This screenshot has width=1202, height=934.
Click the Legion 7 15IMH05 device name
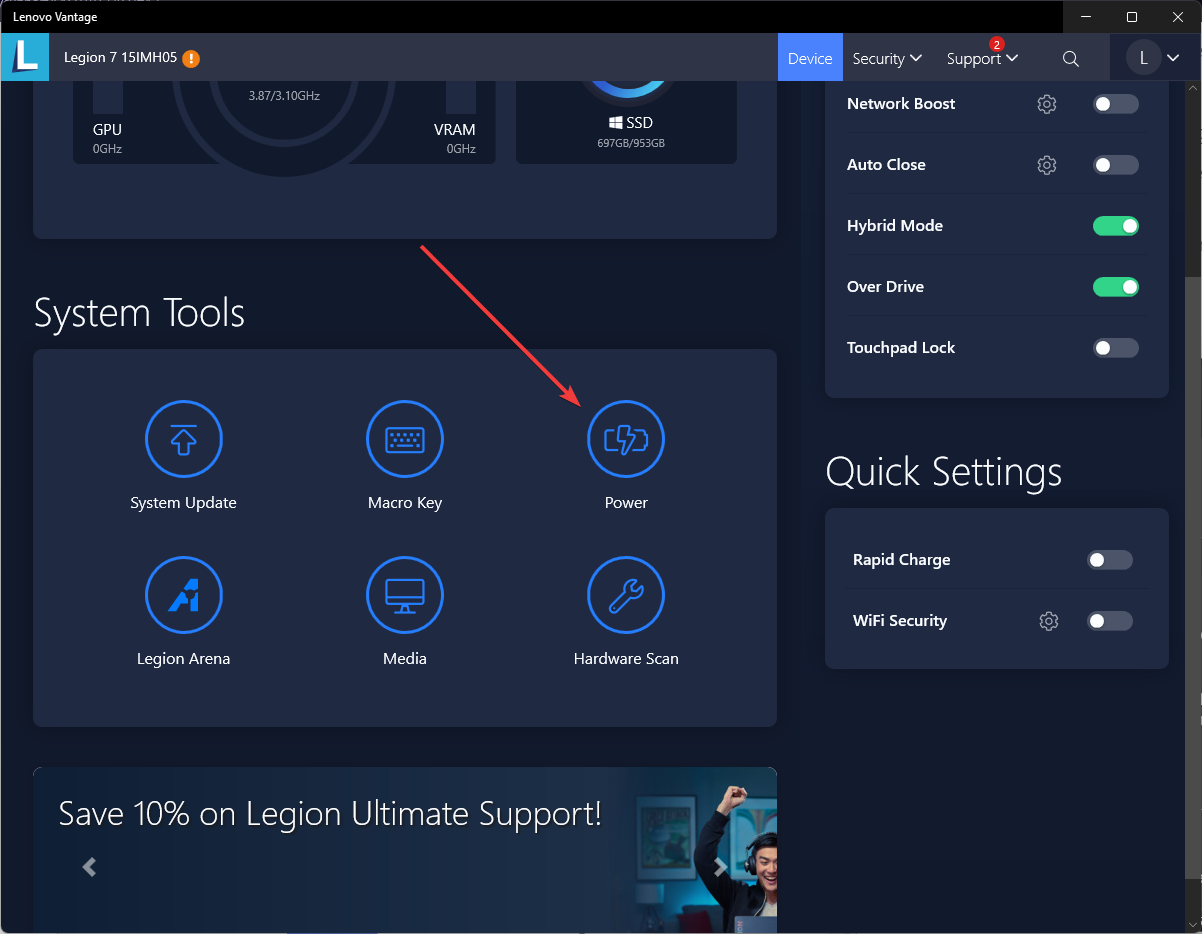coord(120,58)
